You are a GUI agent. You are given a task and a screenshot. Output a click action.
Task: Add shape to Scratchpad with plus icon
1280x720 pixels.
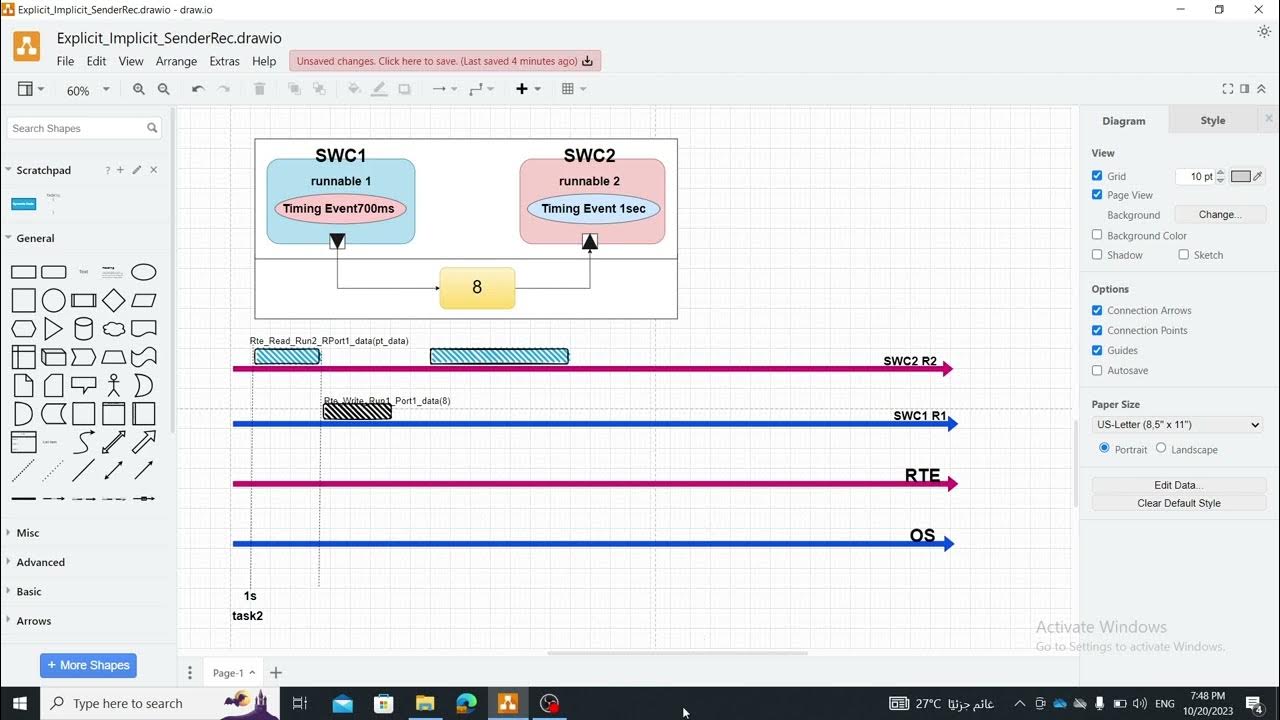(x=120, y=170)
